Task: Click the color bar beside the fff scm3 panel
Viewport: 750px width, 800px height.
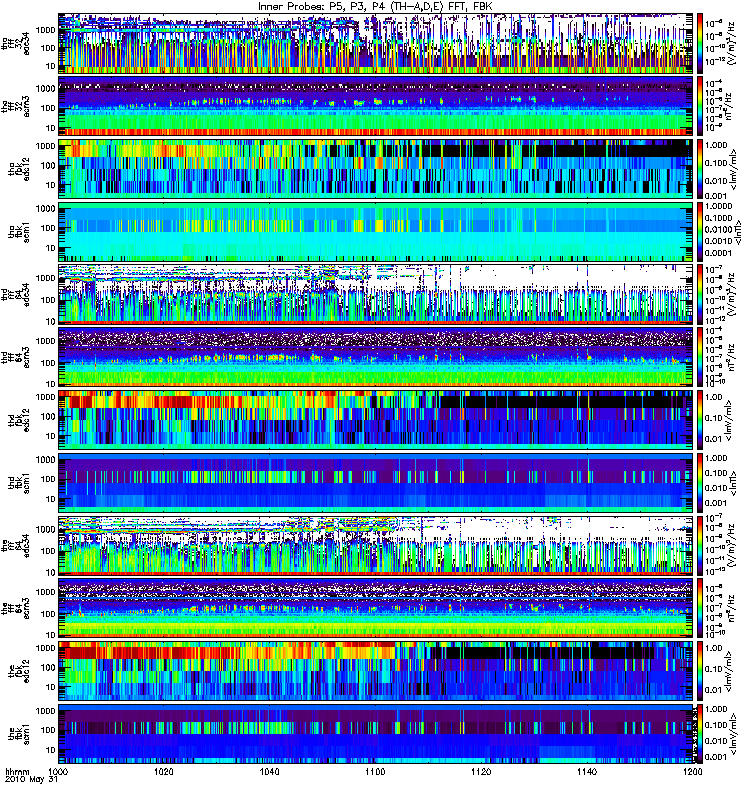Action: click(700, 608)
